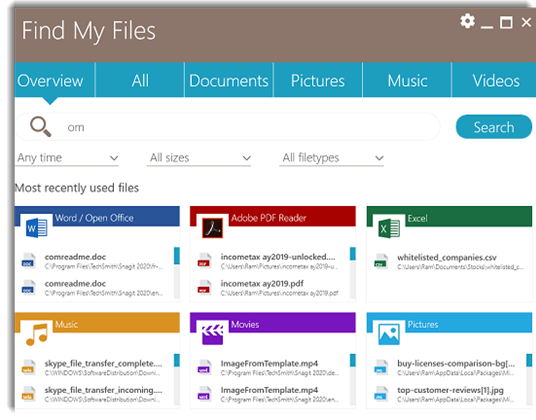
Task: Click video icon beside first ImageFromTemplate.mp4
Action: [x=204, y=367]
